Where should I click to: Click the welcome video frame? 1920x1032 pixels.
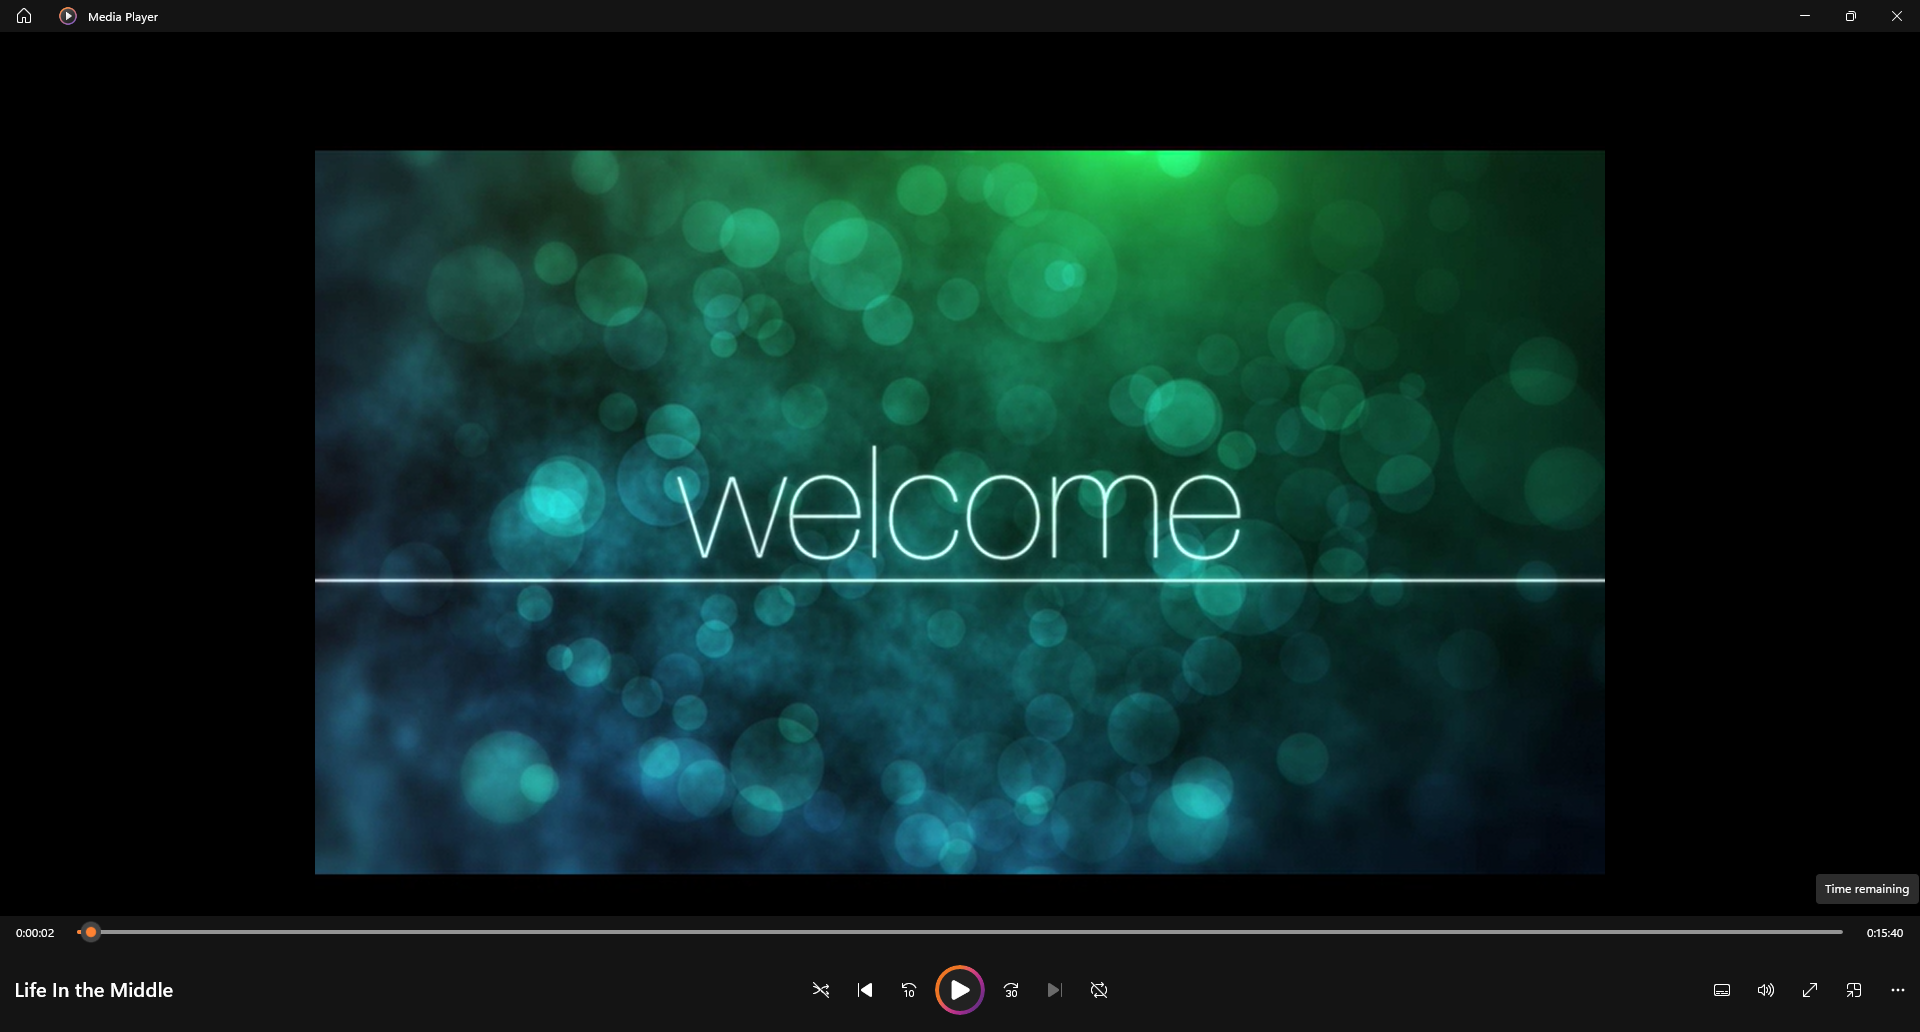point(960,512)
